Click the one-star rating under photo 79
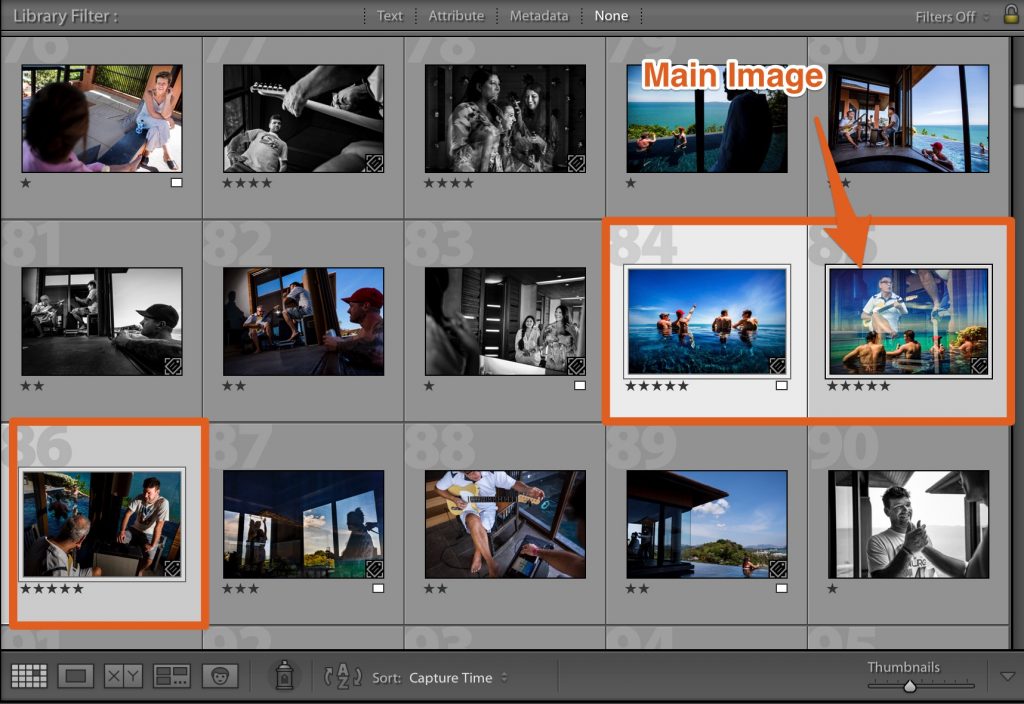Screen dimensions: 1024x704 631,183
